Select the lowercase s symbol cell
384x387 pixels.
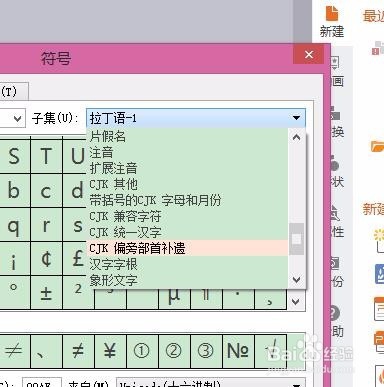75,225
